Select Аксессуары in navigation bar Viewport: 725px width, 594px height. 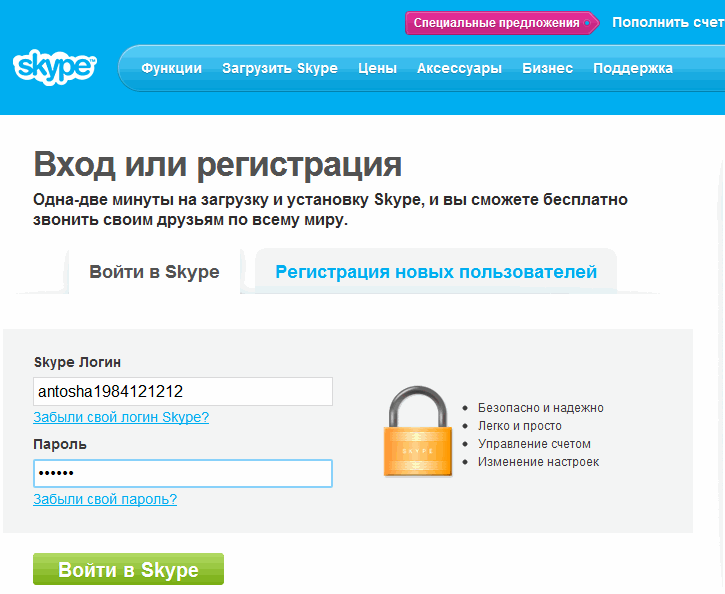pyautogui.click(x=459, y=68)
